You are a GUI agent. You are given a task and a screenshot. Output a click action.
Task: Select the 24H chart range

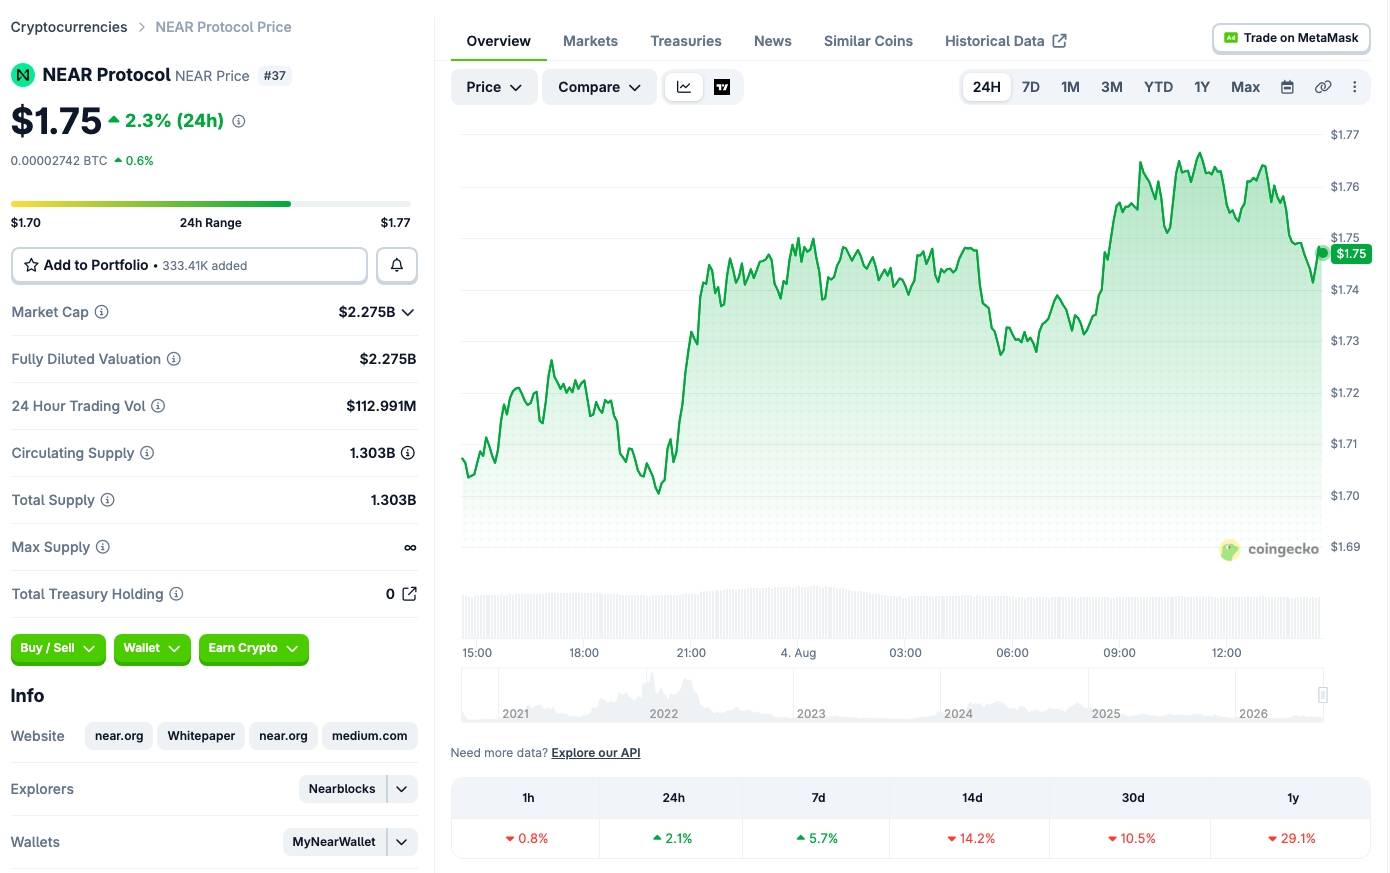coord(987,87)
